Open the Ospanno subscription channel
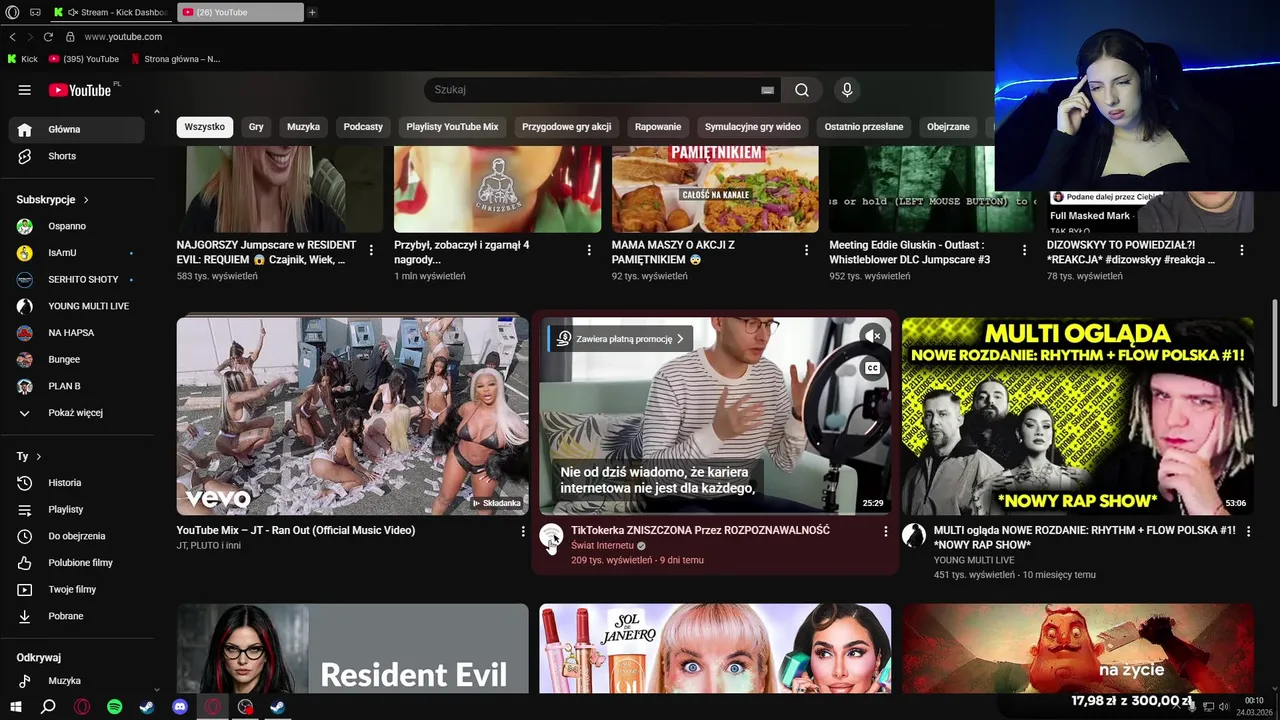Image resolution: width=1280 pixels, height=720 pixels. (66, 226)
